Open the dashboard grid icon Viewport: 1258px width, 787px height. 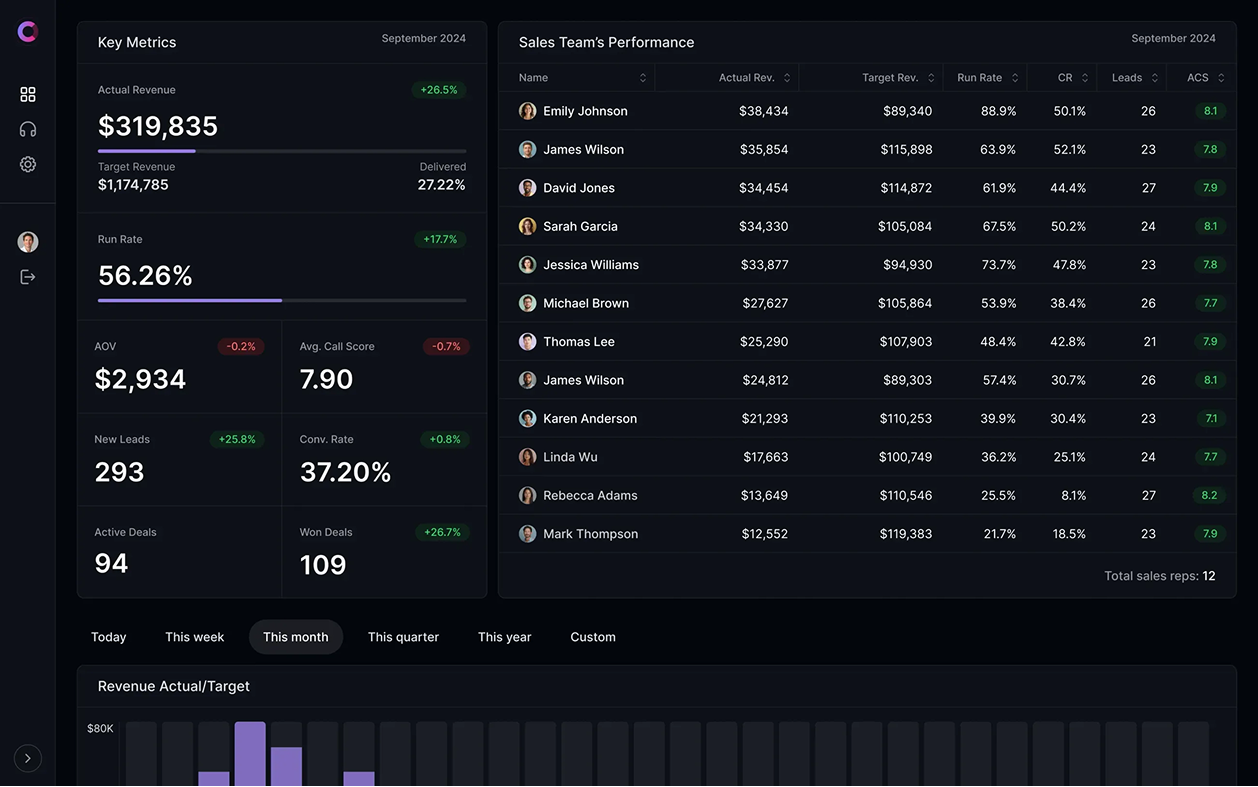28,94
